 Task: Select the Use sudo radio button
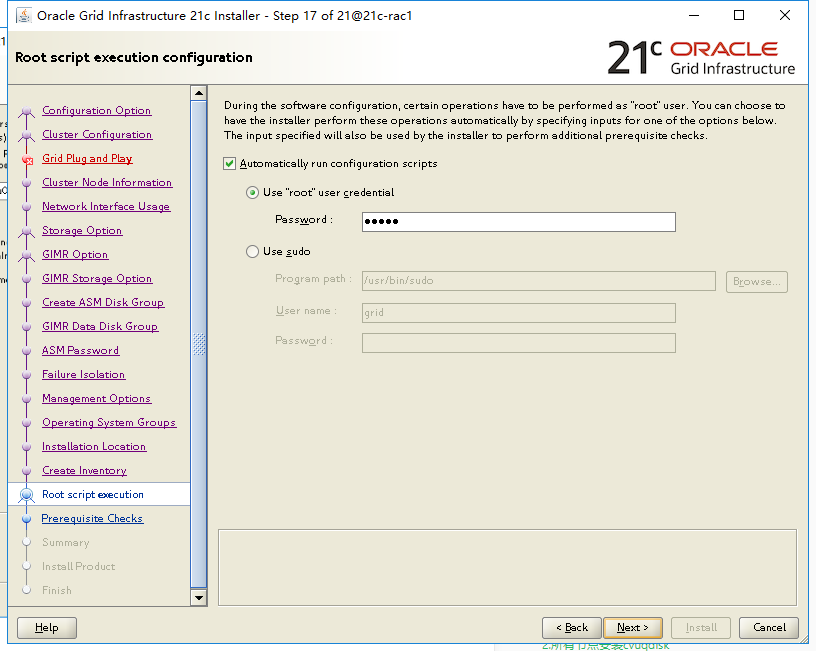click(252, 252)
